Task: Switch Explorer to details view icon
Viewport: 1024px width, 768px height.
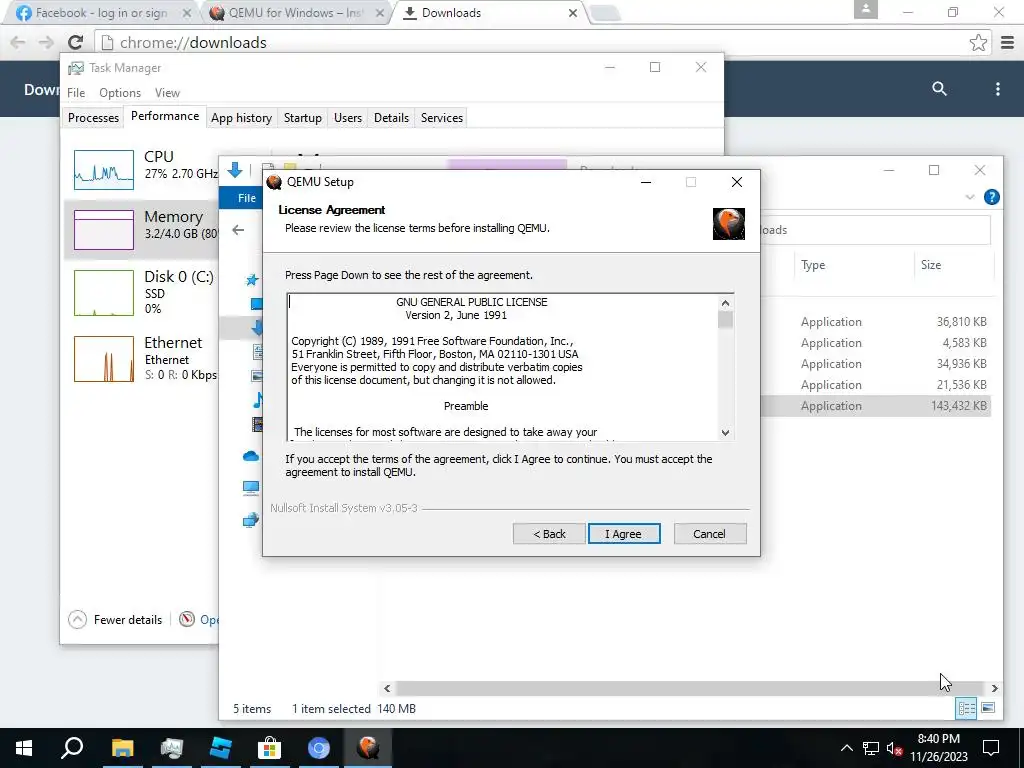Action: (966, 709)
